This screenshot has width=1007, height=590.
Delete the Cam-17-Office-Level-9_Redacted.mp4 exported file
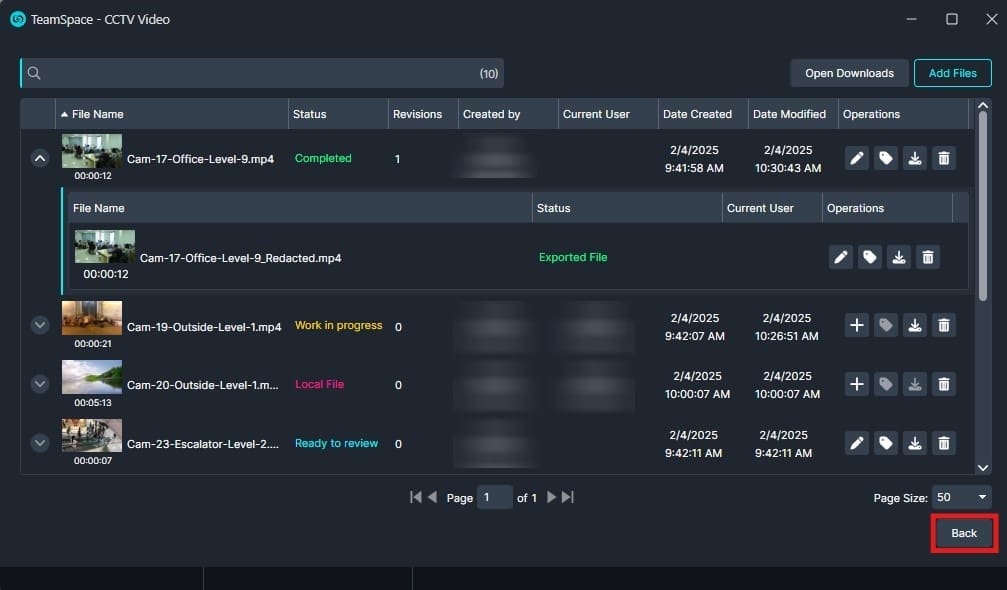click(928, 257)
